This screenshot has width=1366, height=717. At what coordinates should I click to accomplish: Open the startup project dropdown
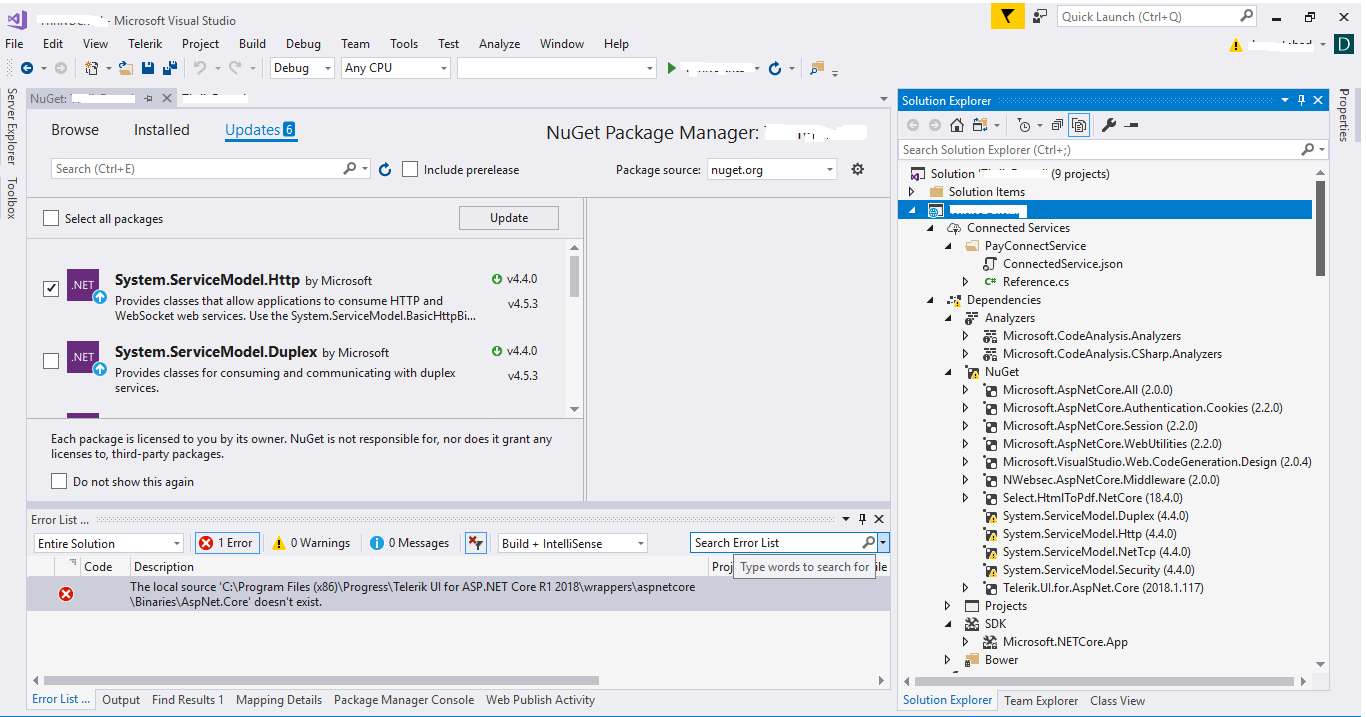pyautogui.click(x=556, y=68)
